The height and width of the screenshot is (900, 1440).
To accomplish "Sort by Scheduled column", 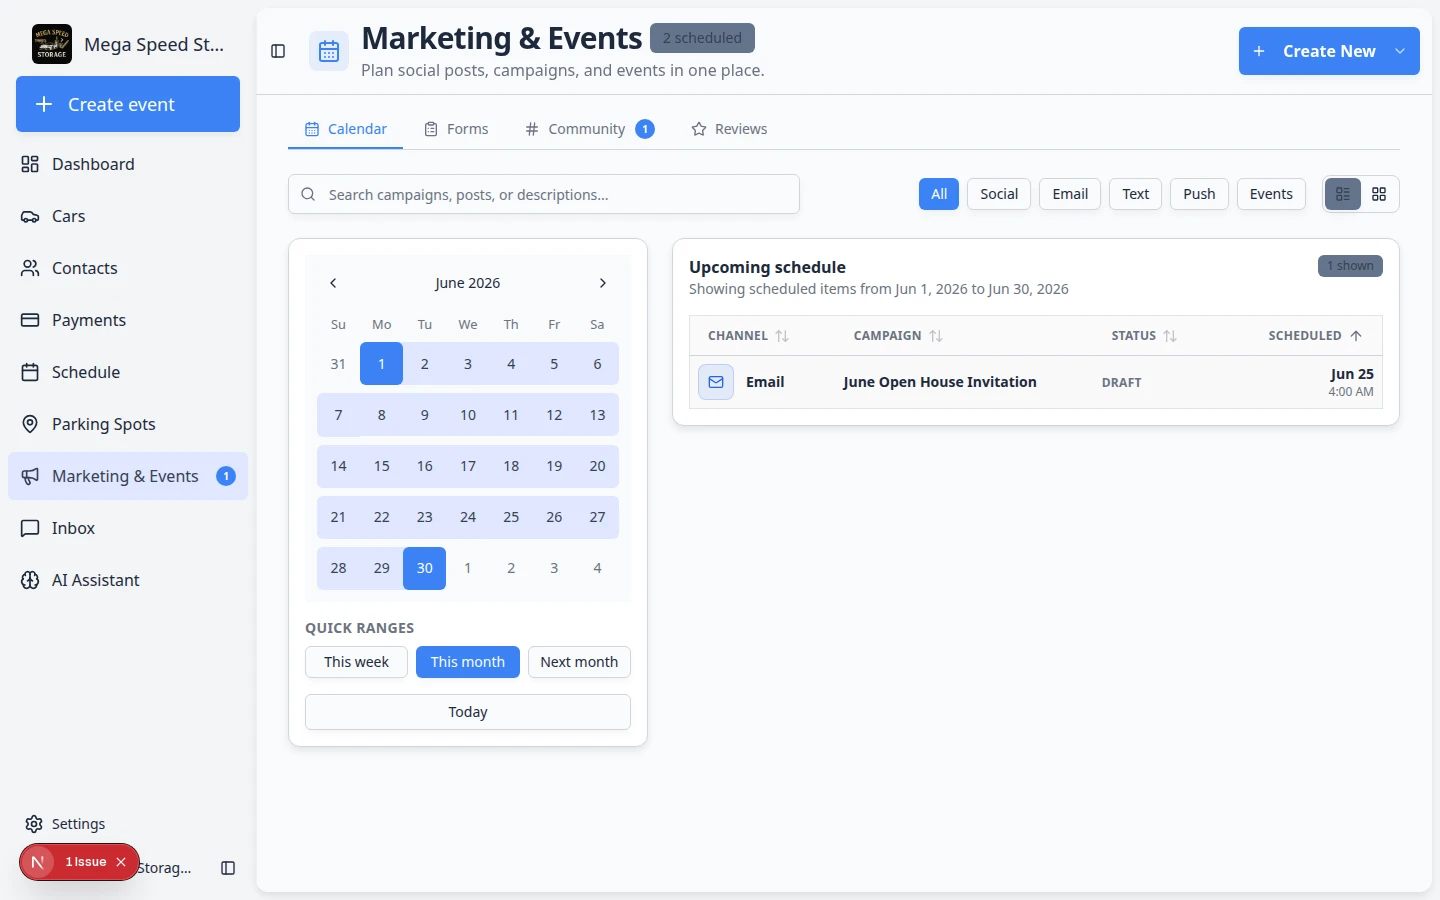I will pos(1315,336).
